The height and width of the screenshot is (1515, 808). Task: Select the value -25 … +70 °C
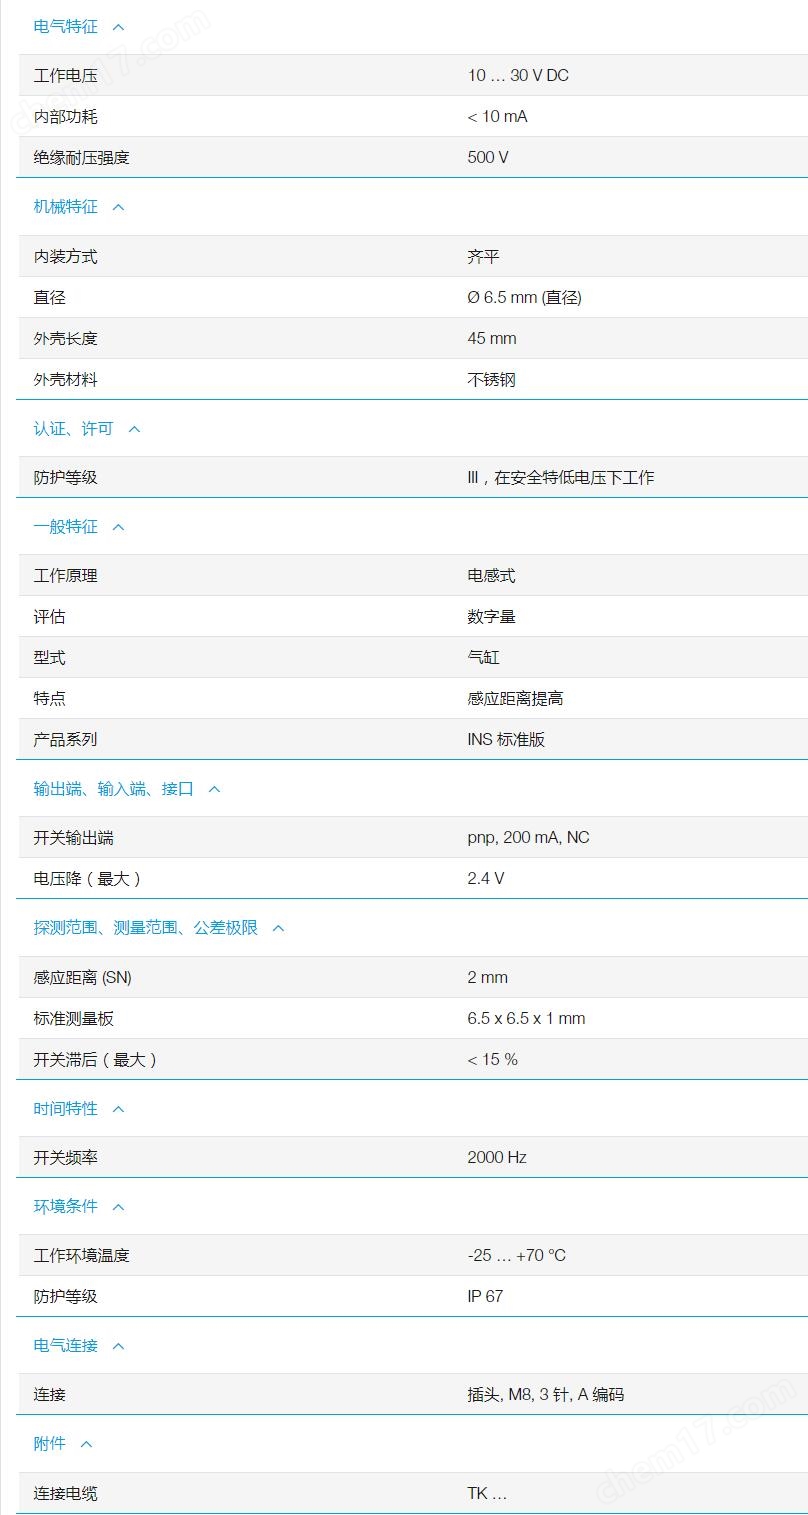point(517,1256)
